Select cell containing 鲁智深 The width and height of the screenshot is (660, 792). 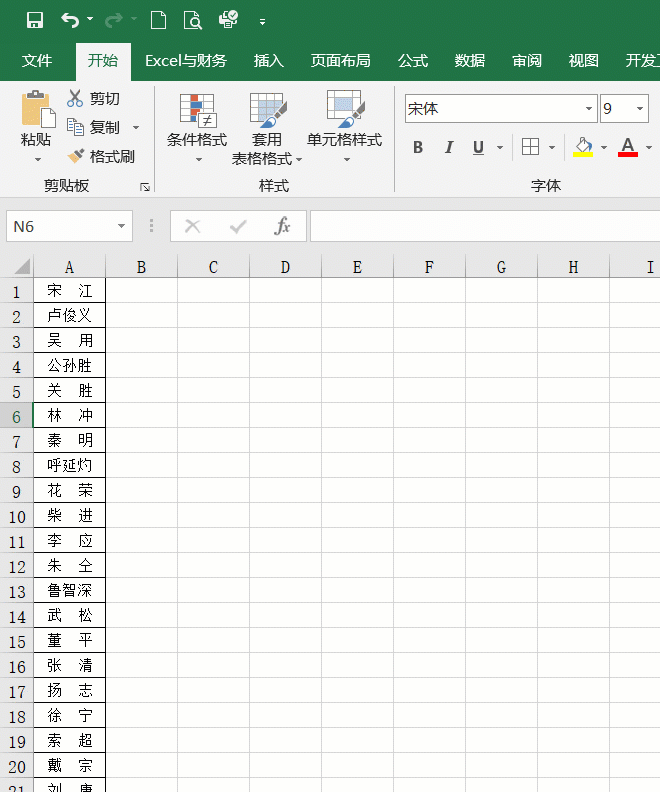pos(69,590)
